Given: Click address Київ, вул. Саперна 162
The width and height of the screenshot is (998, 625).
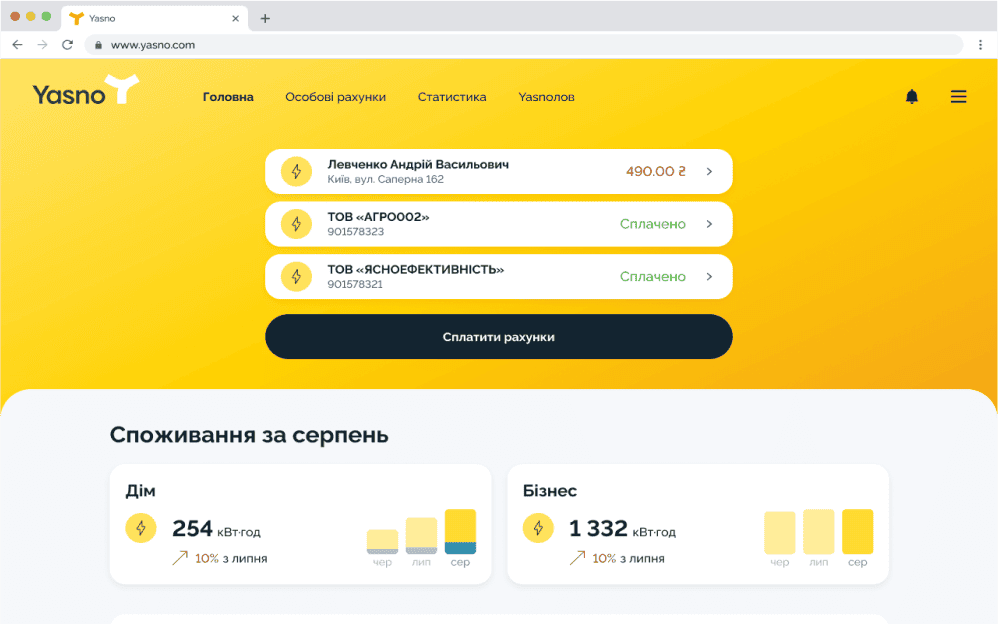Looking at the screenshot, I should coord(386,179).
